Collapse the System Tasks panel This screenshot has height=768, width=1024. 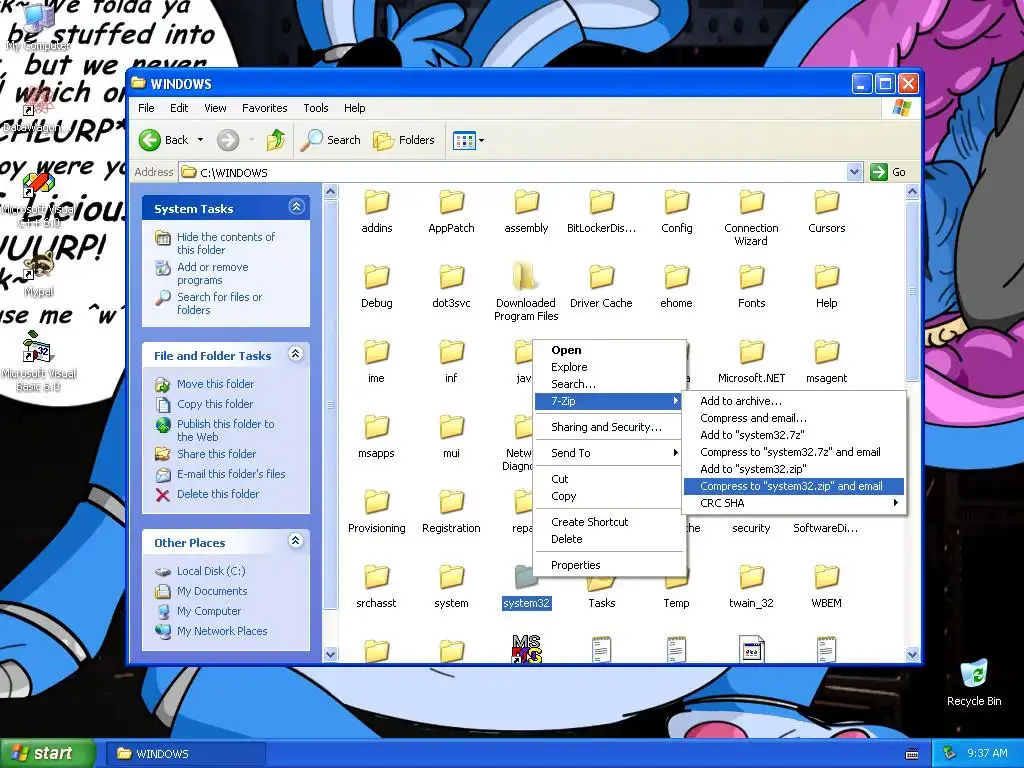pyautogui.click(x=296, y=208)
